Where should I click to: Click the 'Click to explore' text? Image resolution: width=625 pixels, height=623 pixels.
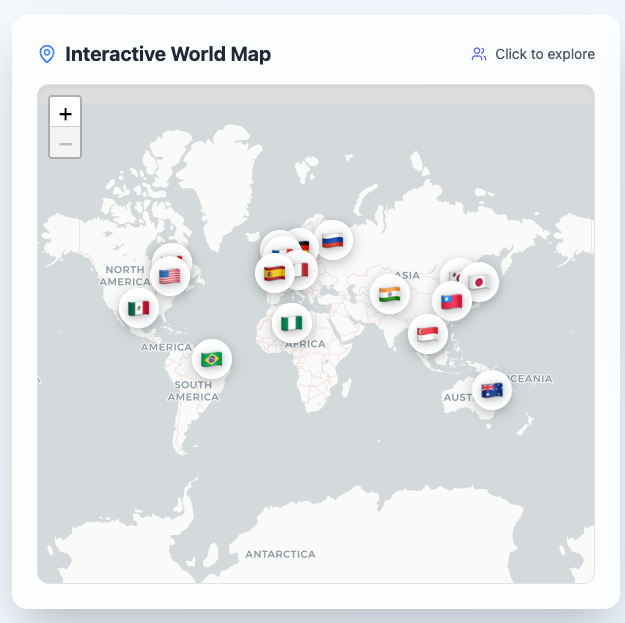click(x=545, y=54)
